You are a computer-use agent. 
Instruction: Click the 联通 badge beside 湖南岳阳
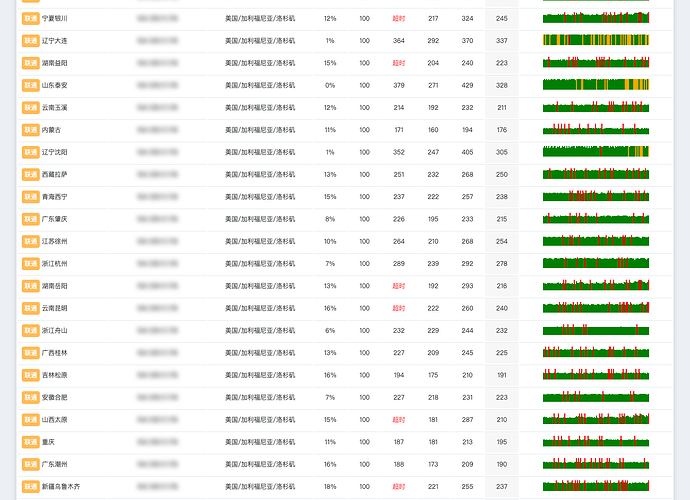[x=30, y=286]
